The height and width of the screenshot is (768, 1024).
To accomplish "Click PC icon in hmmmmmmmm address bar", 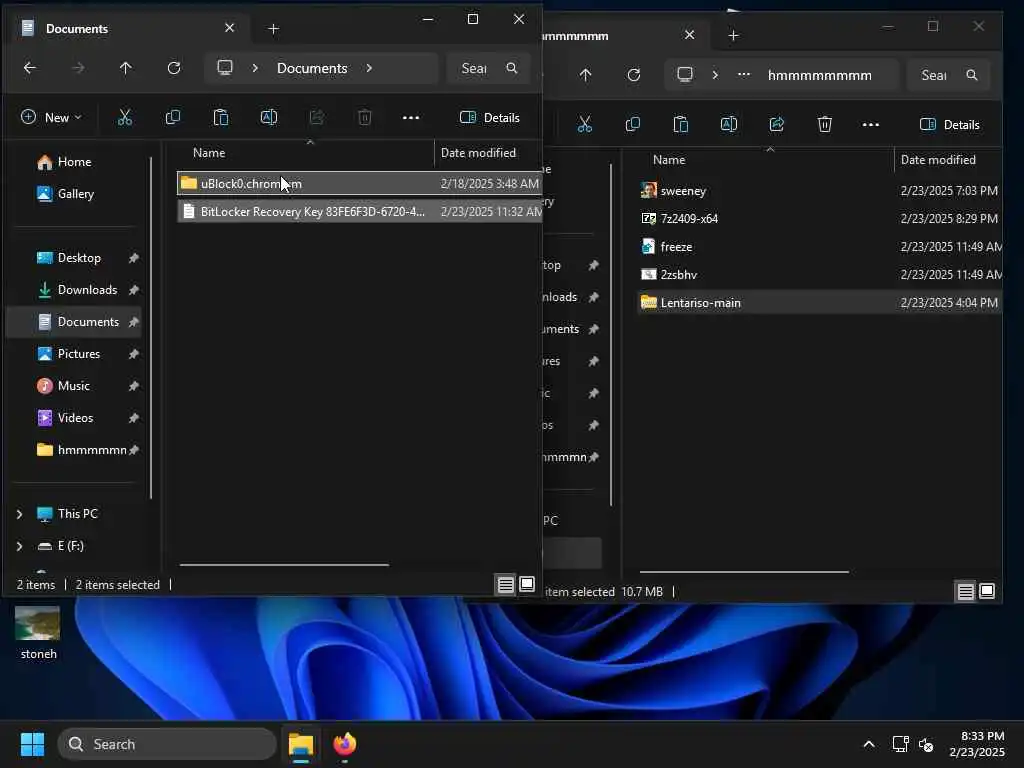I will 685,75.
